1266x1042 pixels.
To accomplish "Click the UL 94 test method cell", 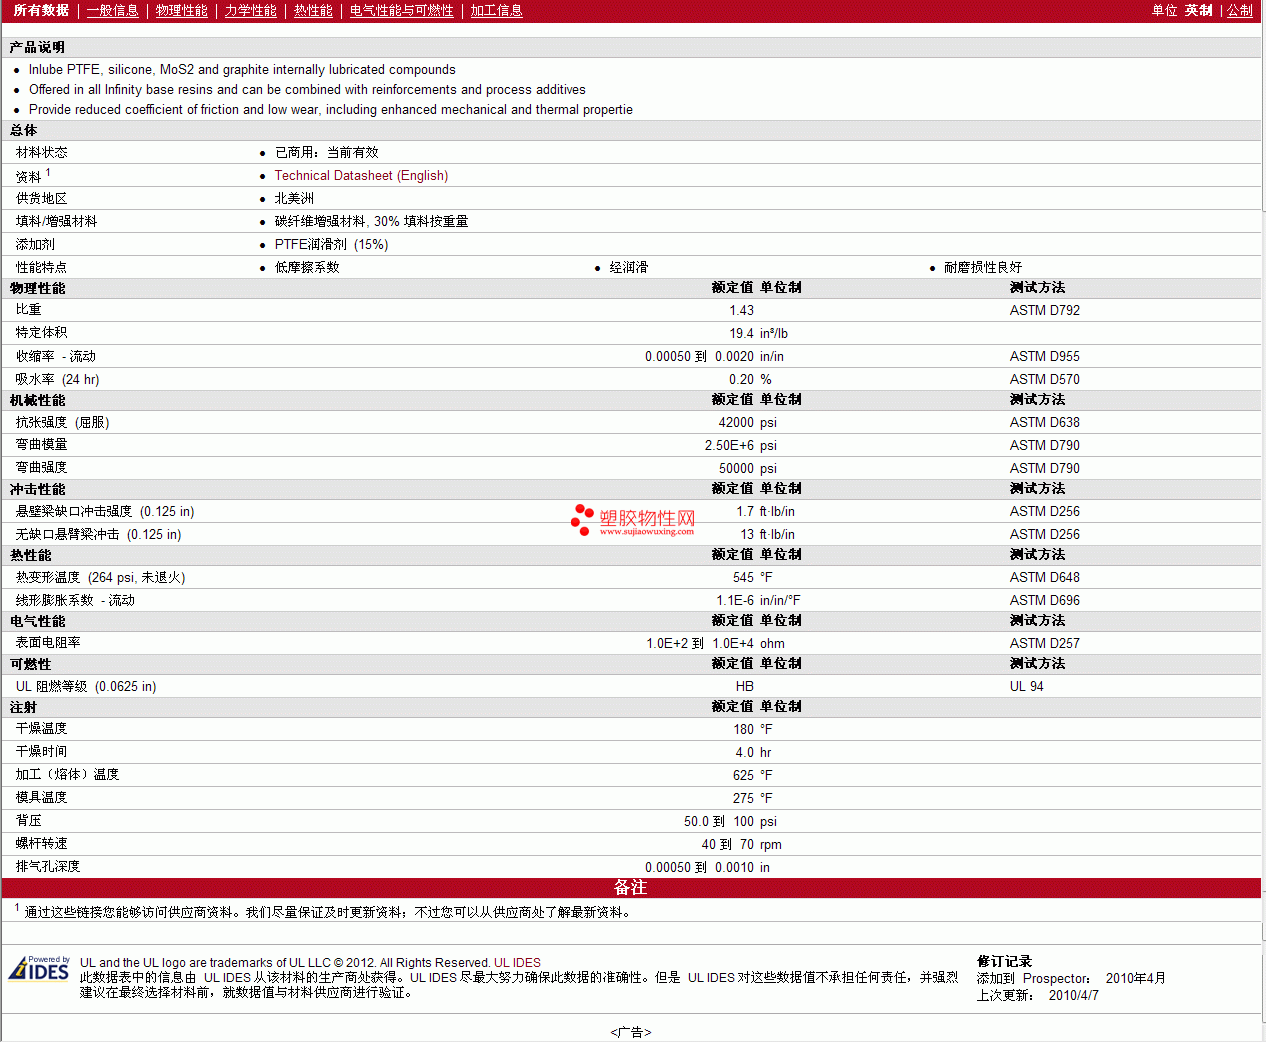I will 1026,686.
